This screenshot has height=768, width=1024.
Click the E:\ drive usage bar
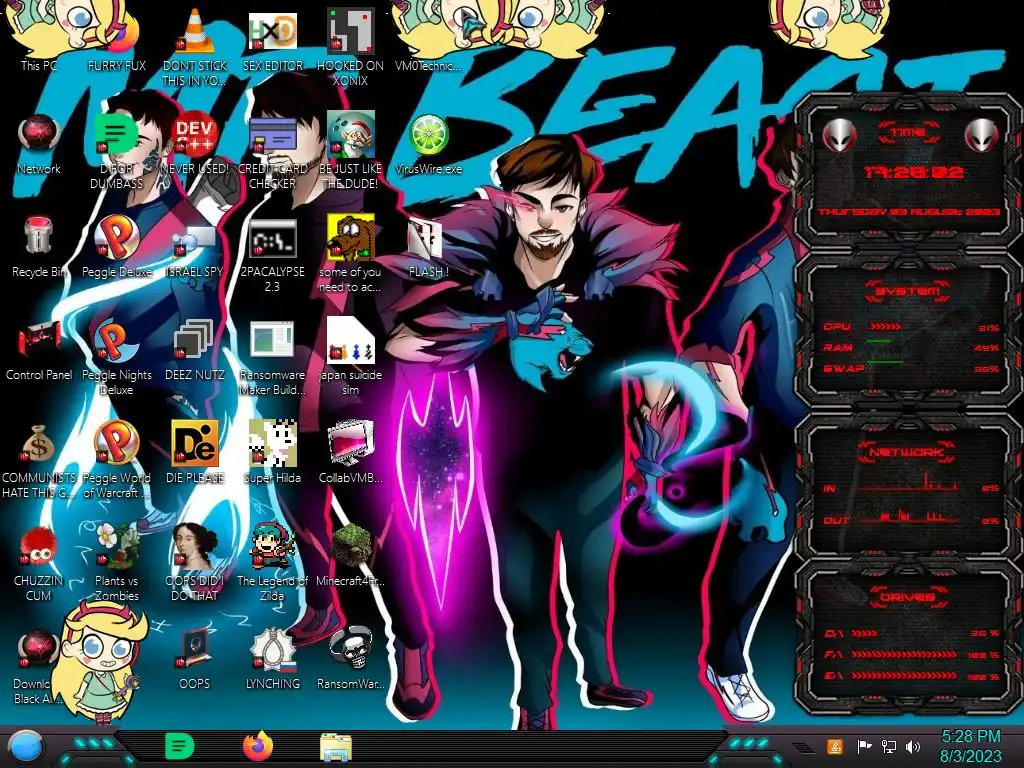tap(904, 676)
